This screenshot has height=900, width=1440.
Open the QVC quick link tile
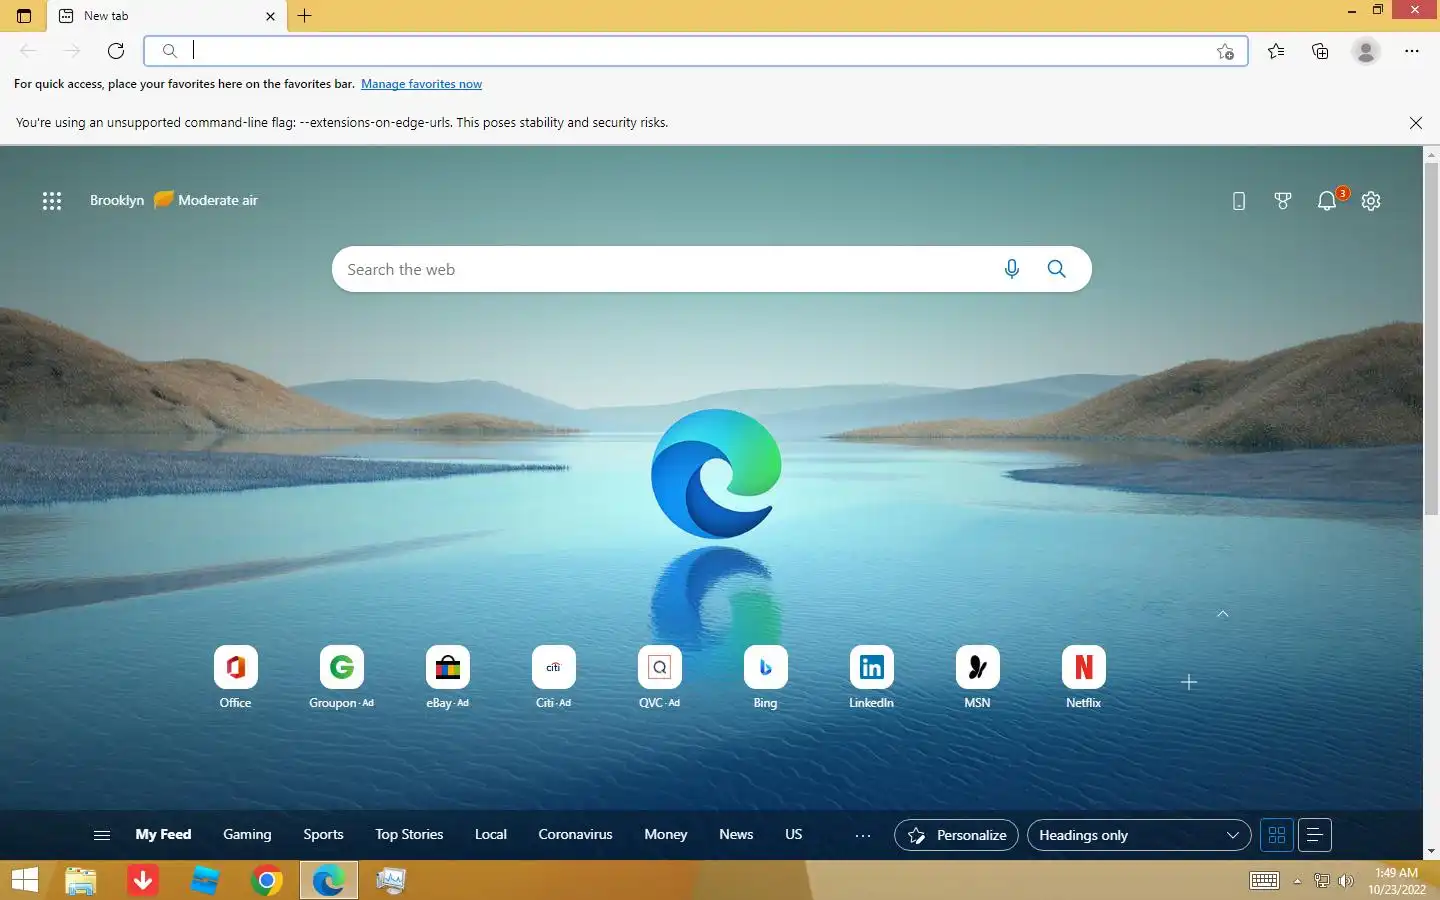[x=660, y=678]
